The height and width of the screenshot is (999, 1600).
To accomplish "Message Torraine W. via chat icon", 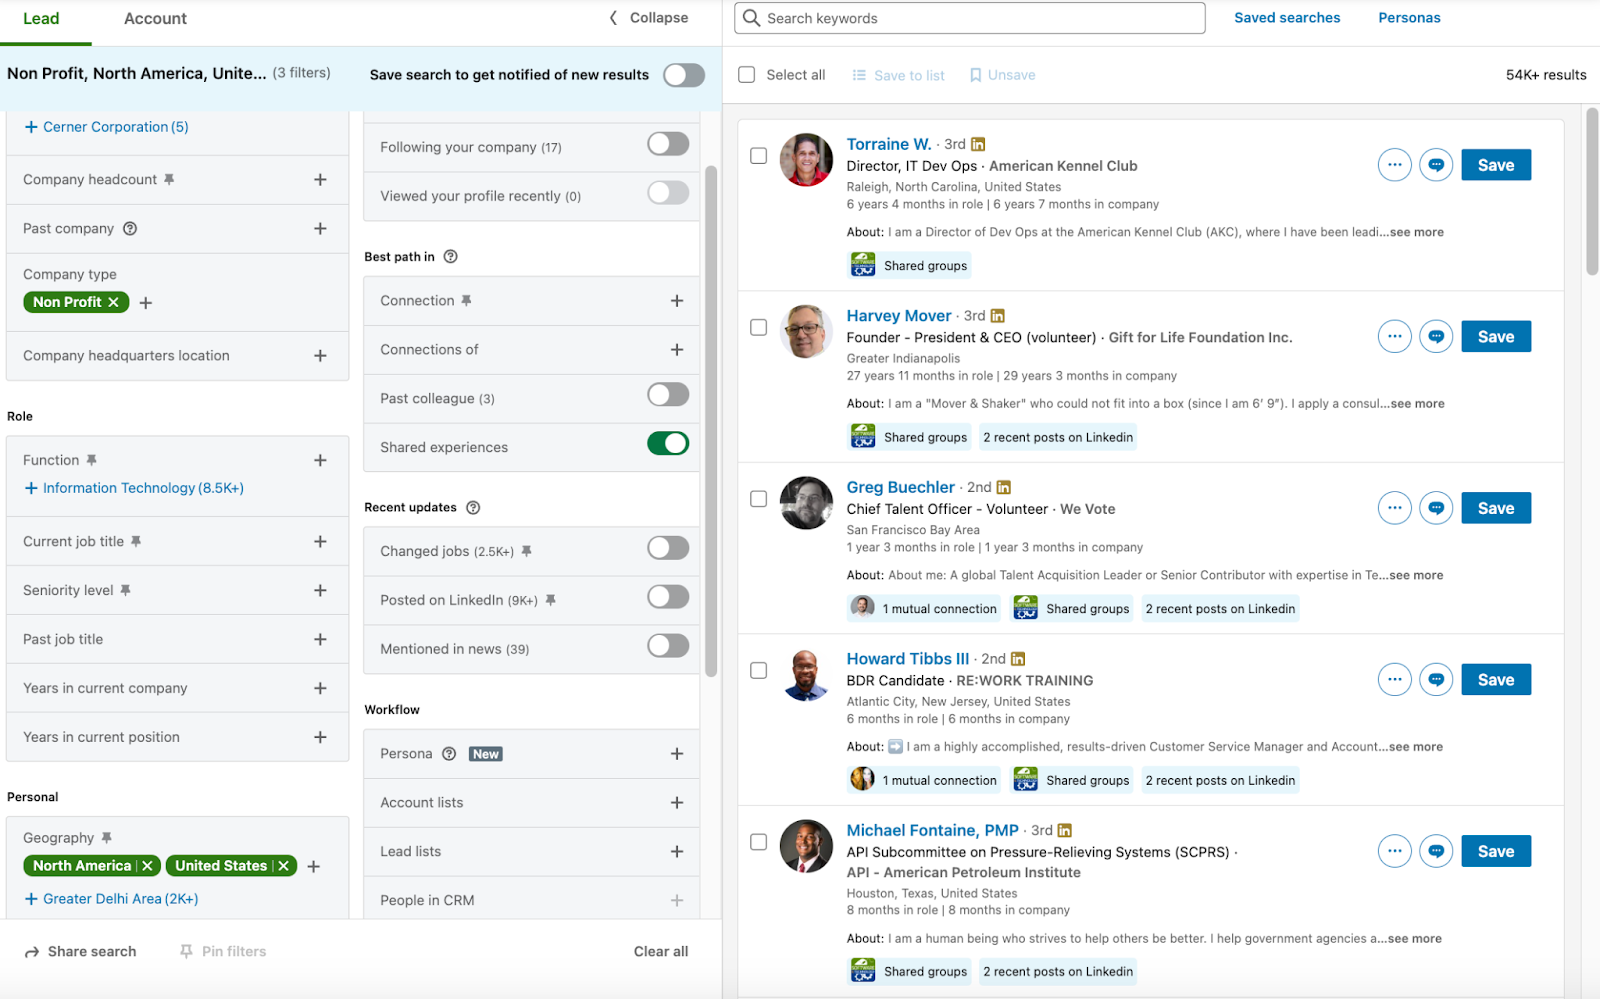I will [1436, 165].
